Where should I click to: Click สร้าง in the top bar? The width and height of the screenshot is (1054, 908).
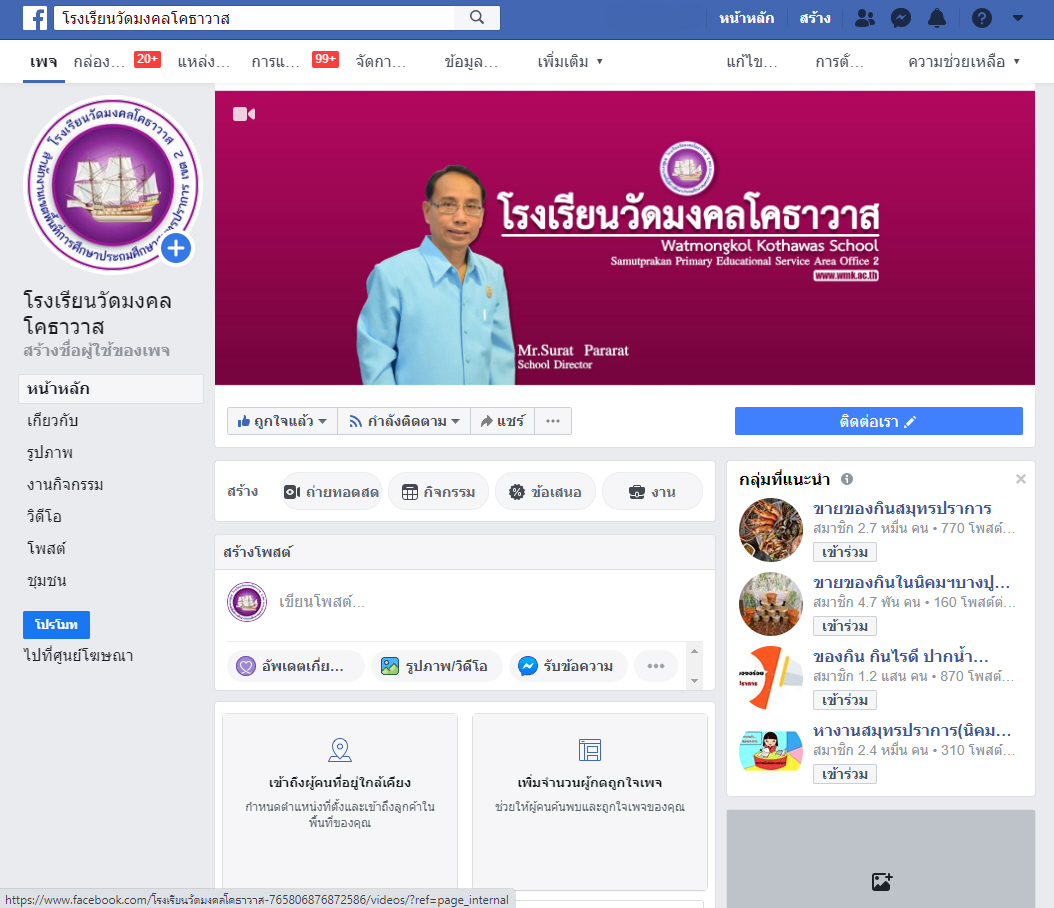815,18
